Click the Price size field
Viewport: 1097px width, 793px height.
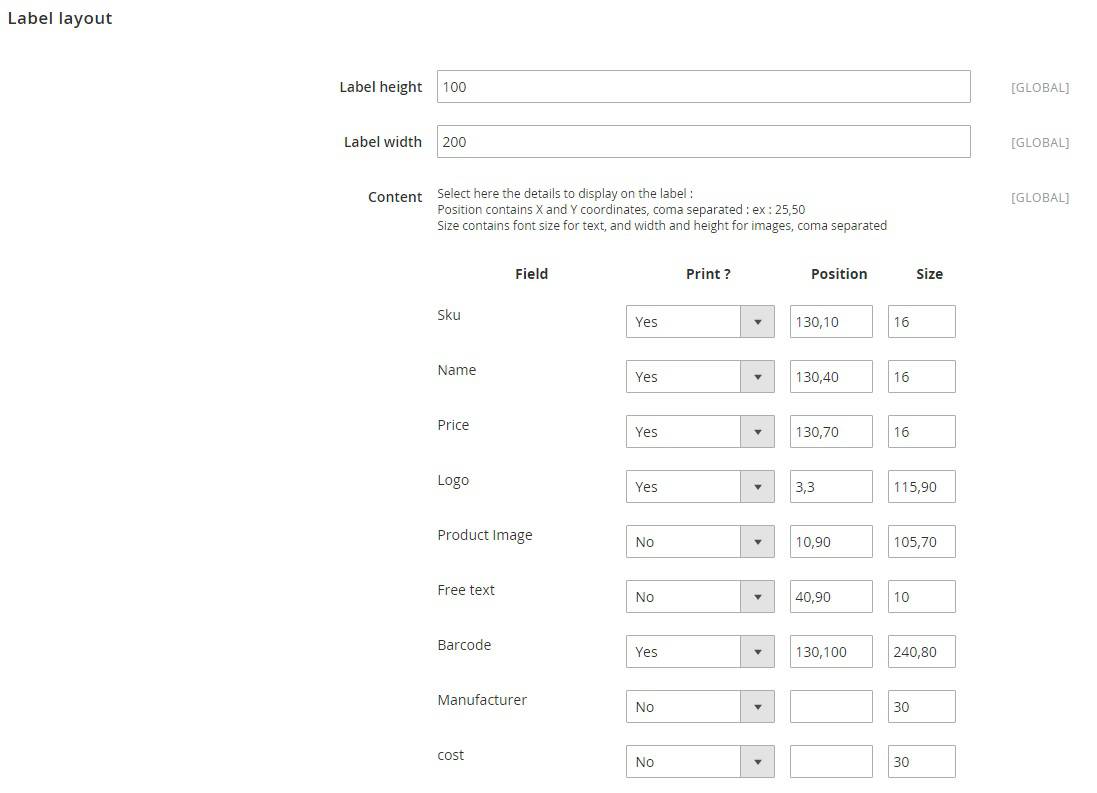(x=921, y=432)
